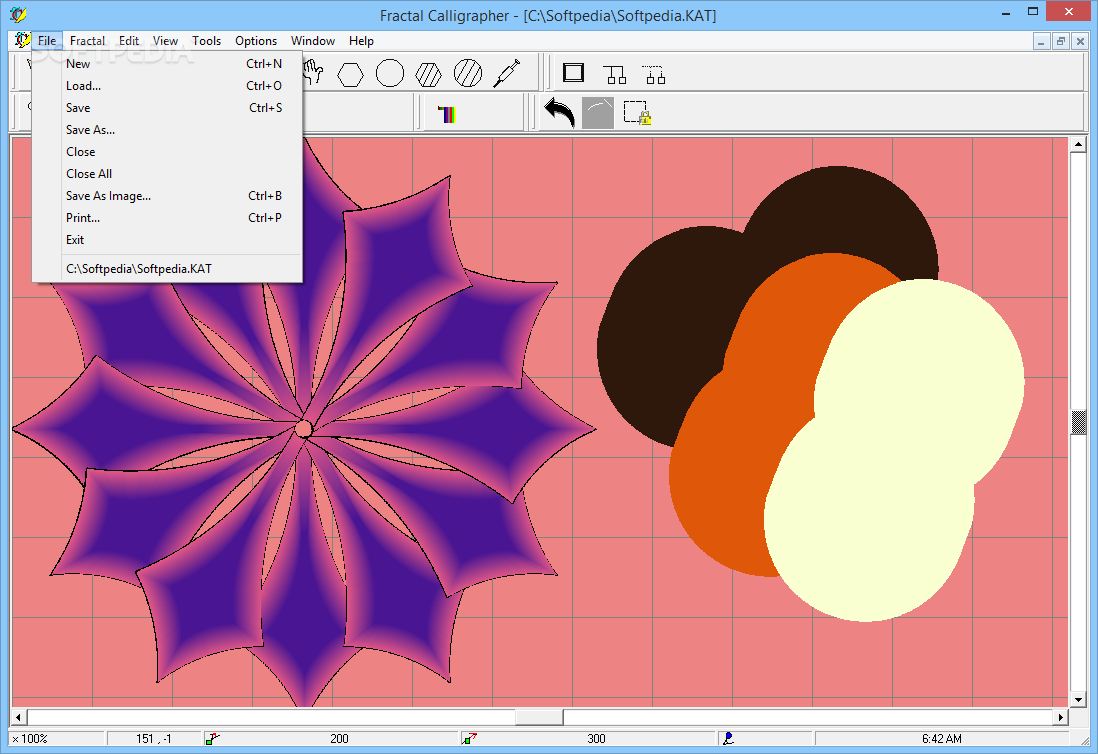Pick the syringe color injector tool

click(x=507, y=73)
